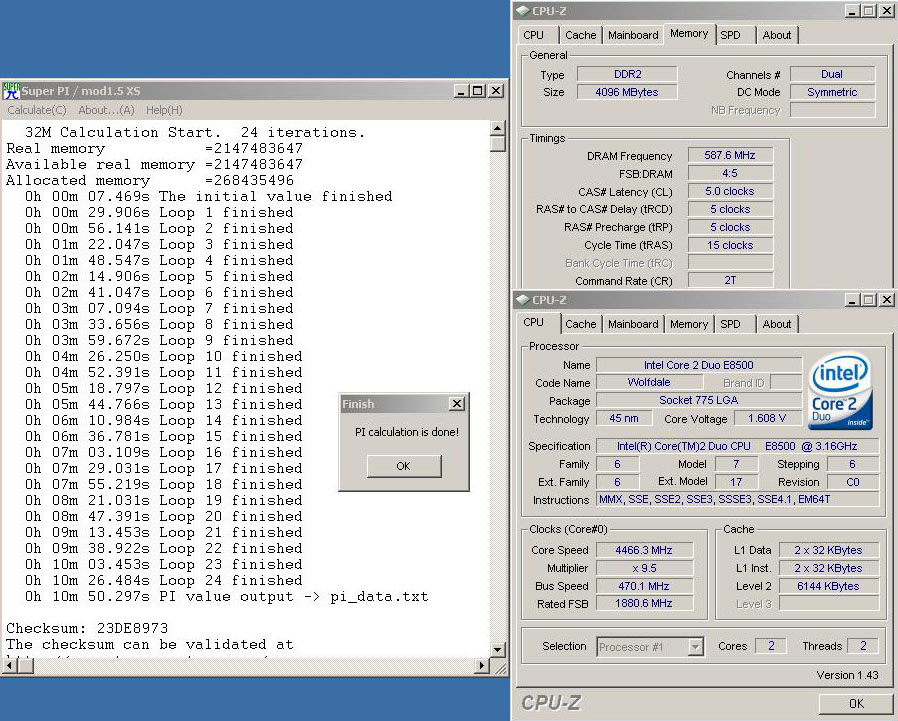This screenshot has height=721, width=898.
Task: Select Memory tab in upper CPU-Z window
Action: [689, 33]
